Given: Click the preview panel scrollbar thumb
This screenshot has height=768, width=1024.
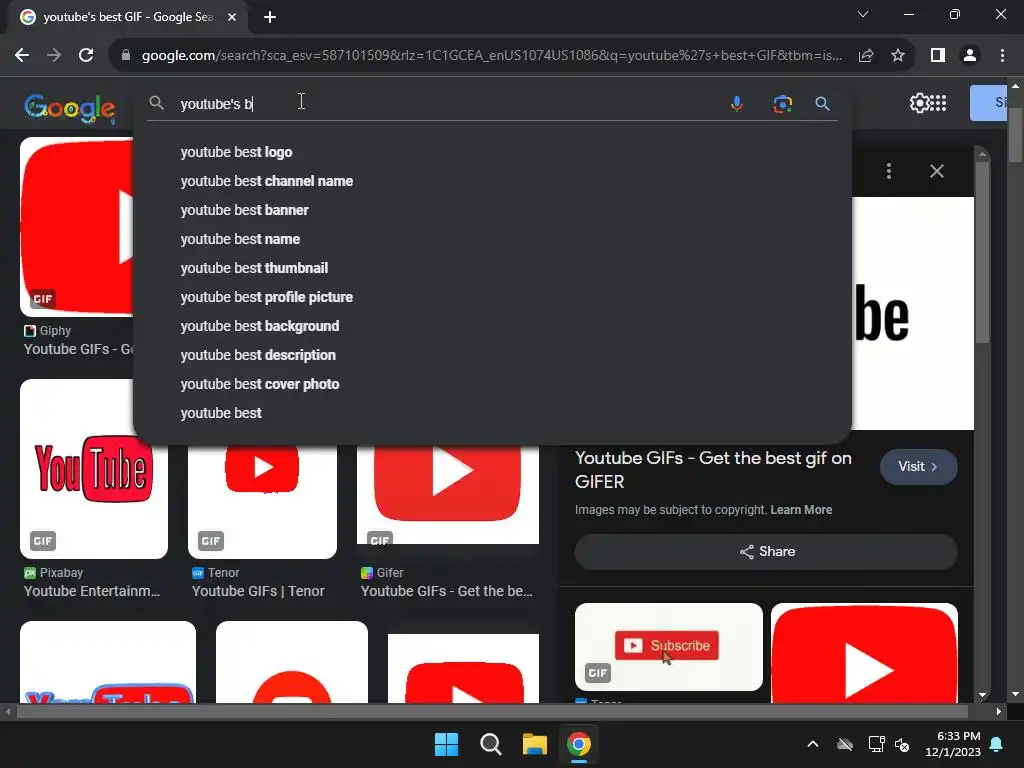Looking at the screenshot, I should click(982, 251).
